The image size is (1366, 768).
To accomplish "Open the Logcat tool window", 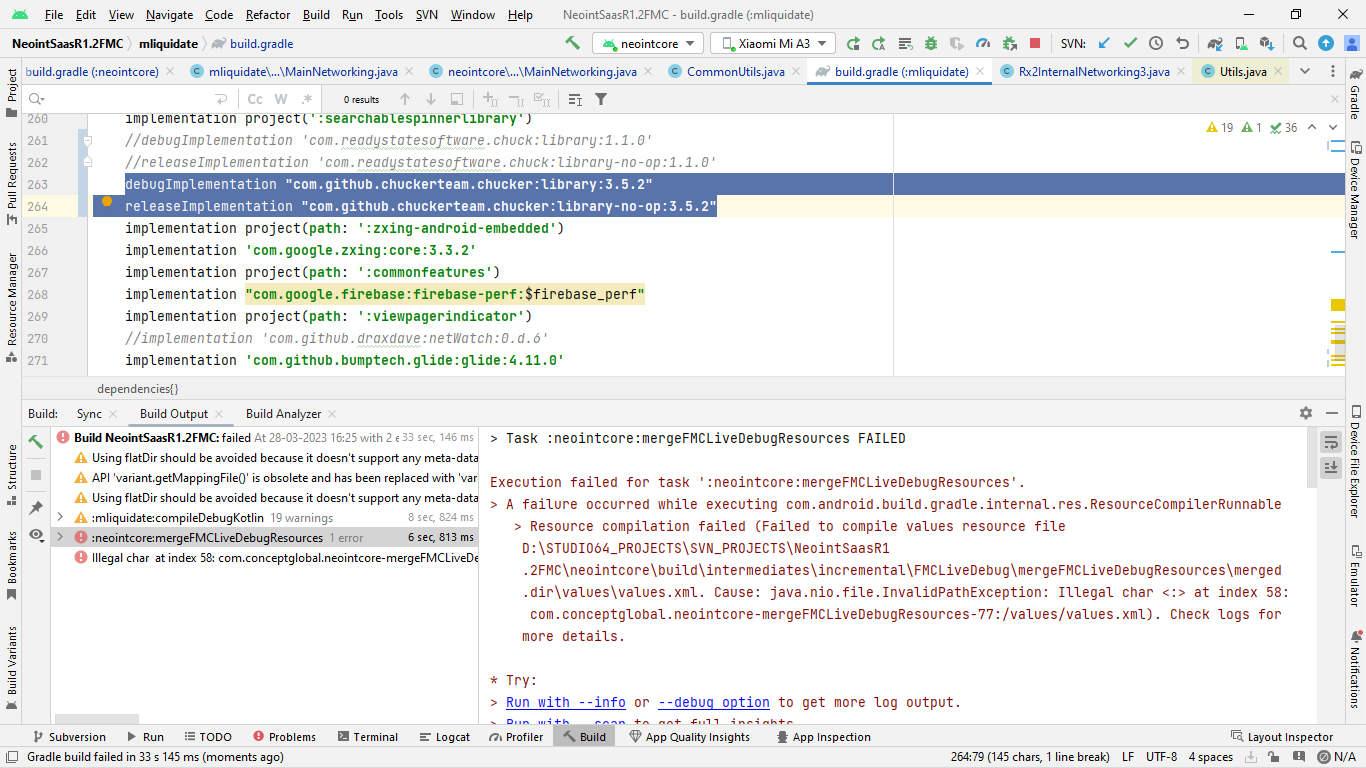I will pos(444,737).
